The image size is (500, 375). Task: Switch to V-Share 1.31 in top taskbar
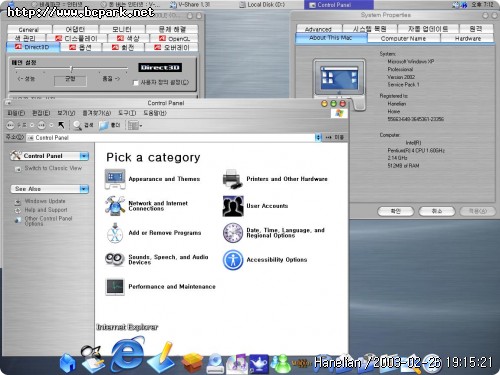point(190,5)
